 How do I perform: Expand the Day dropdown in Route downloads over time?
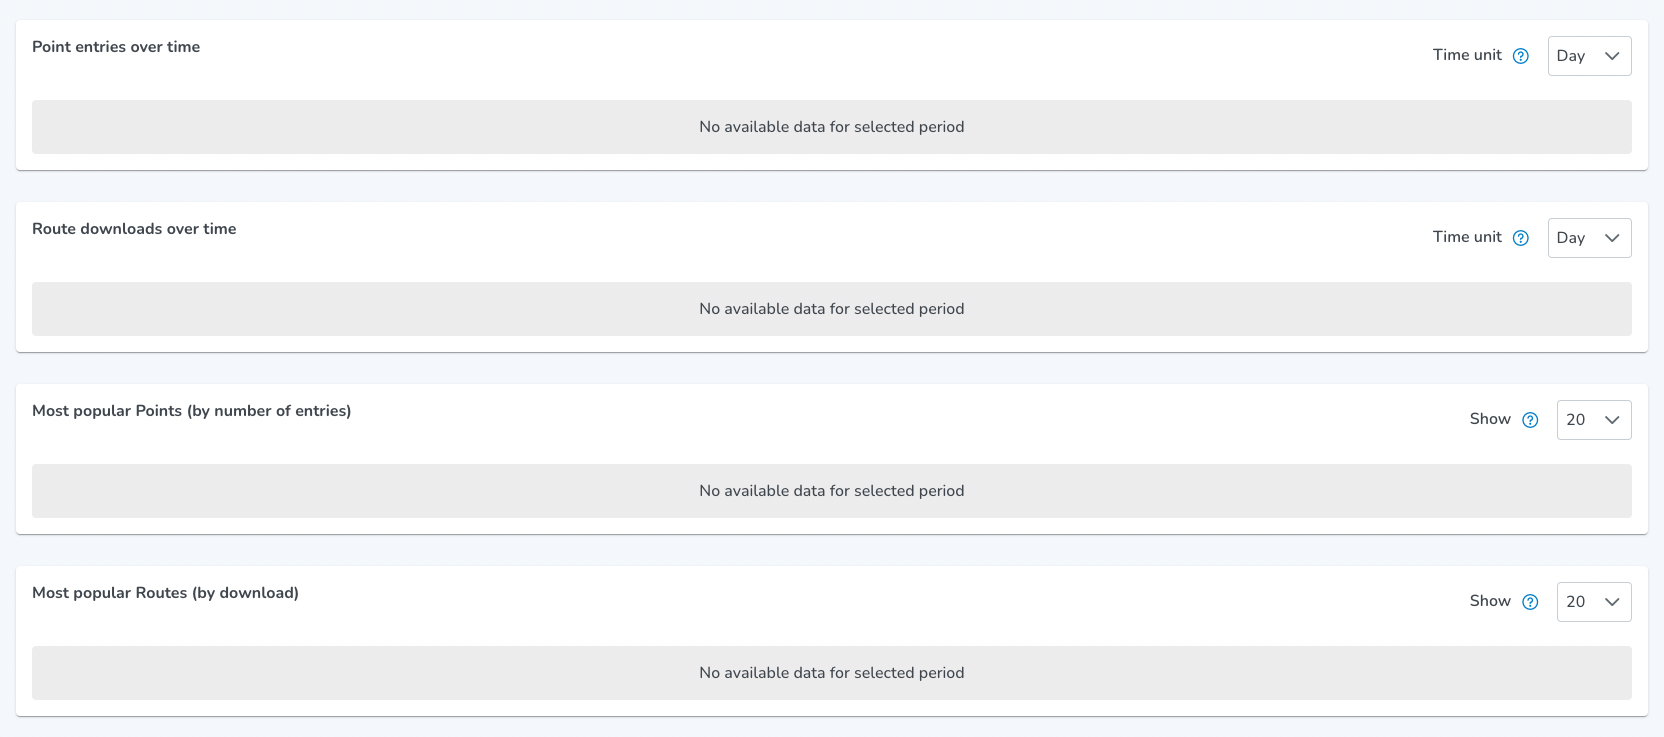pos(1590,238)
